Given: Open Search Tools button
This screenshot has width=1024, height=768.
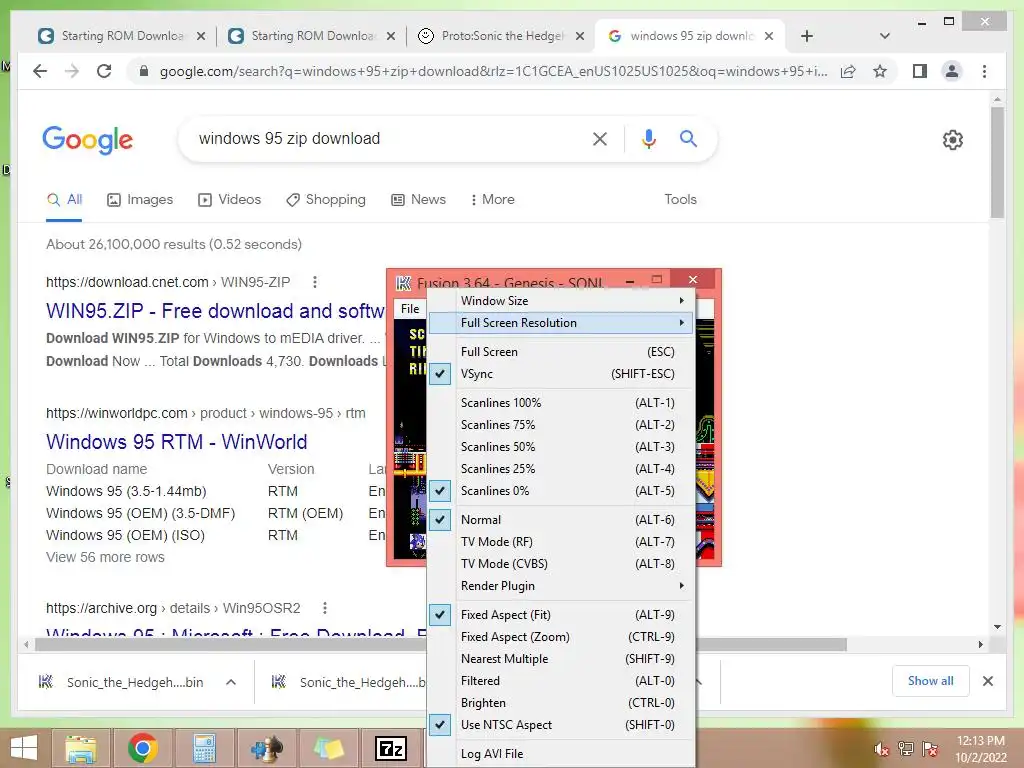Looking at the screenshot, I should pyautogui.click(x=680, y=200).
